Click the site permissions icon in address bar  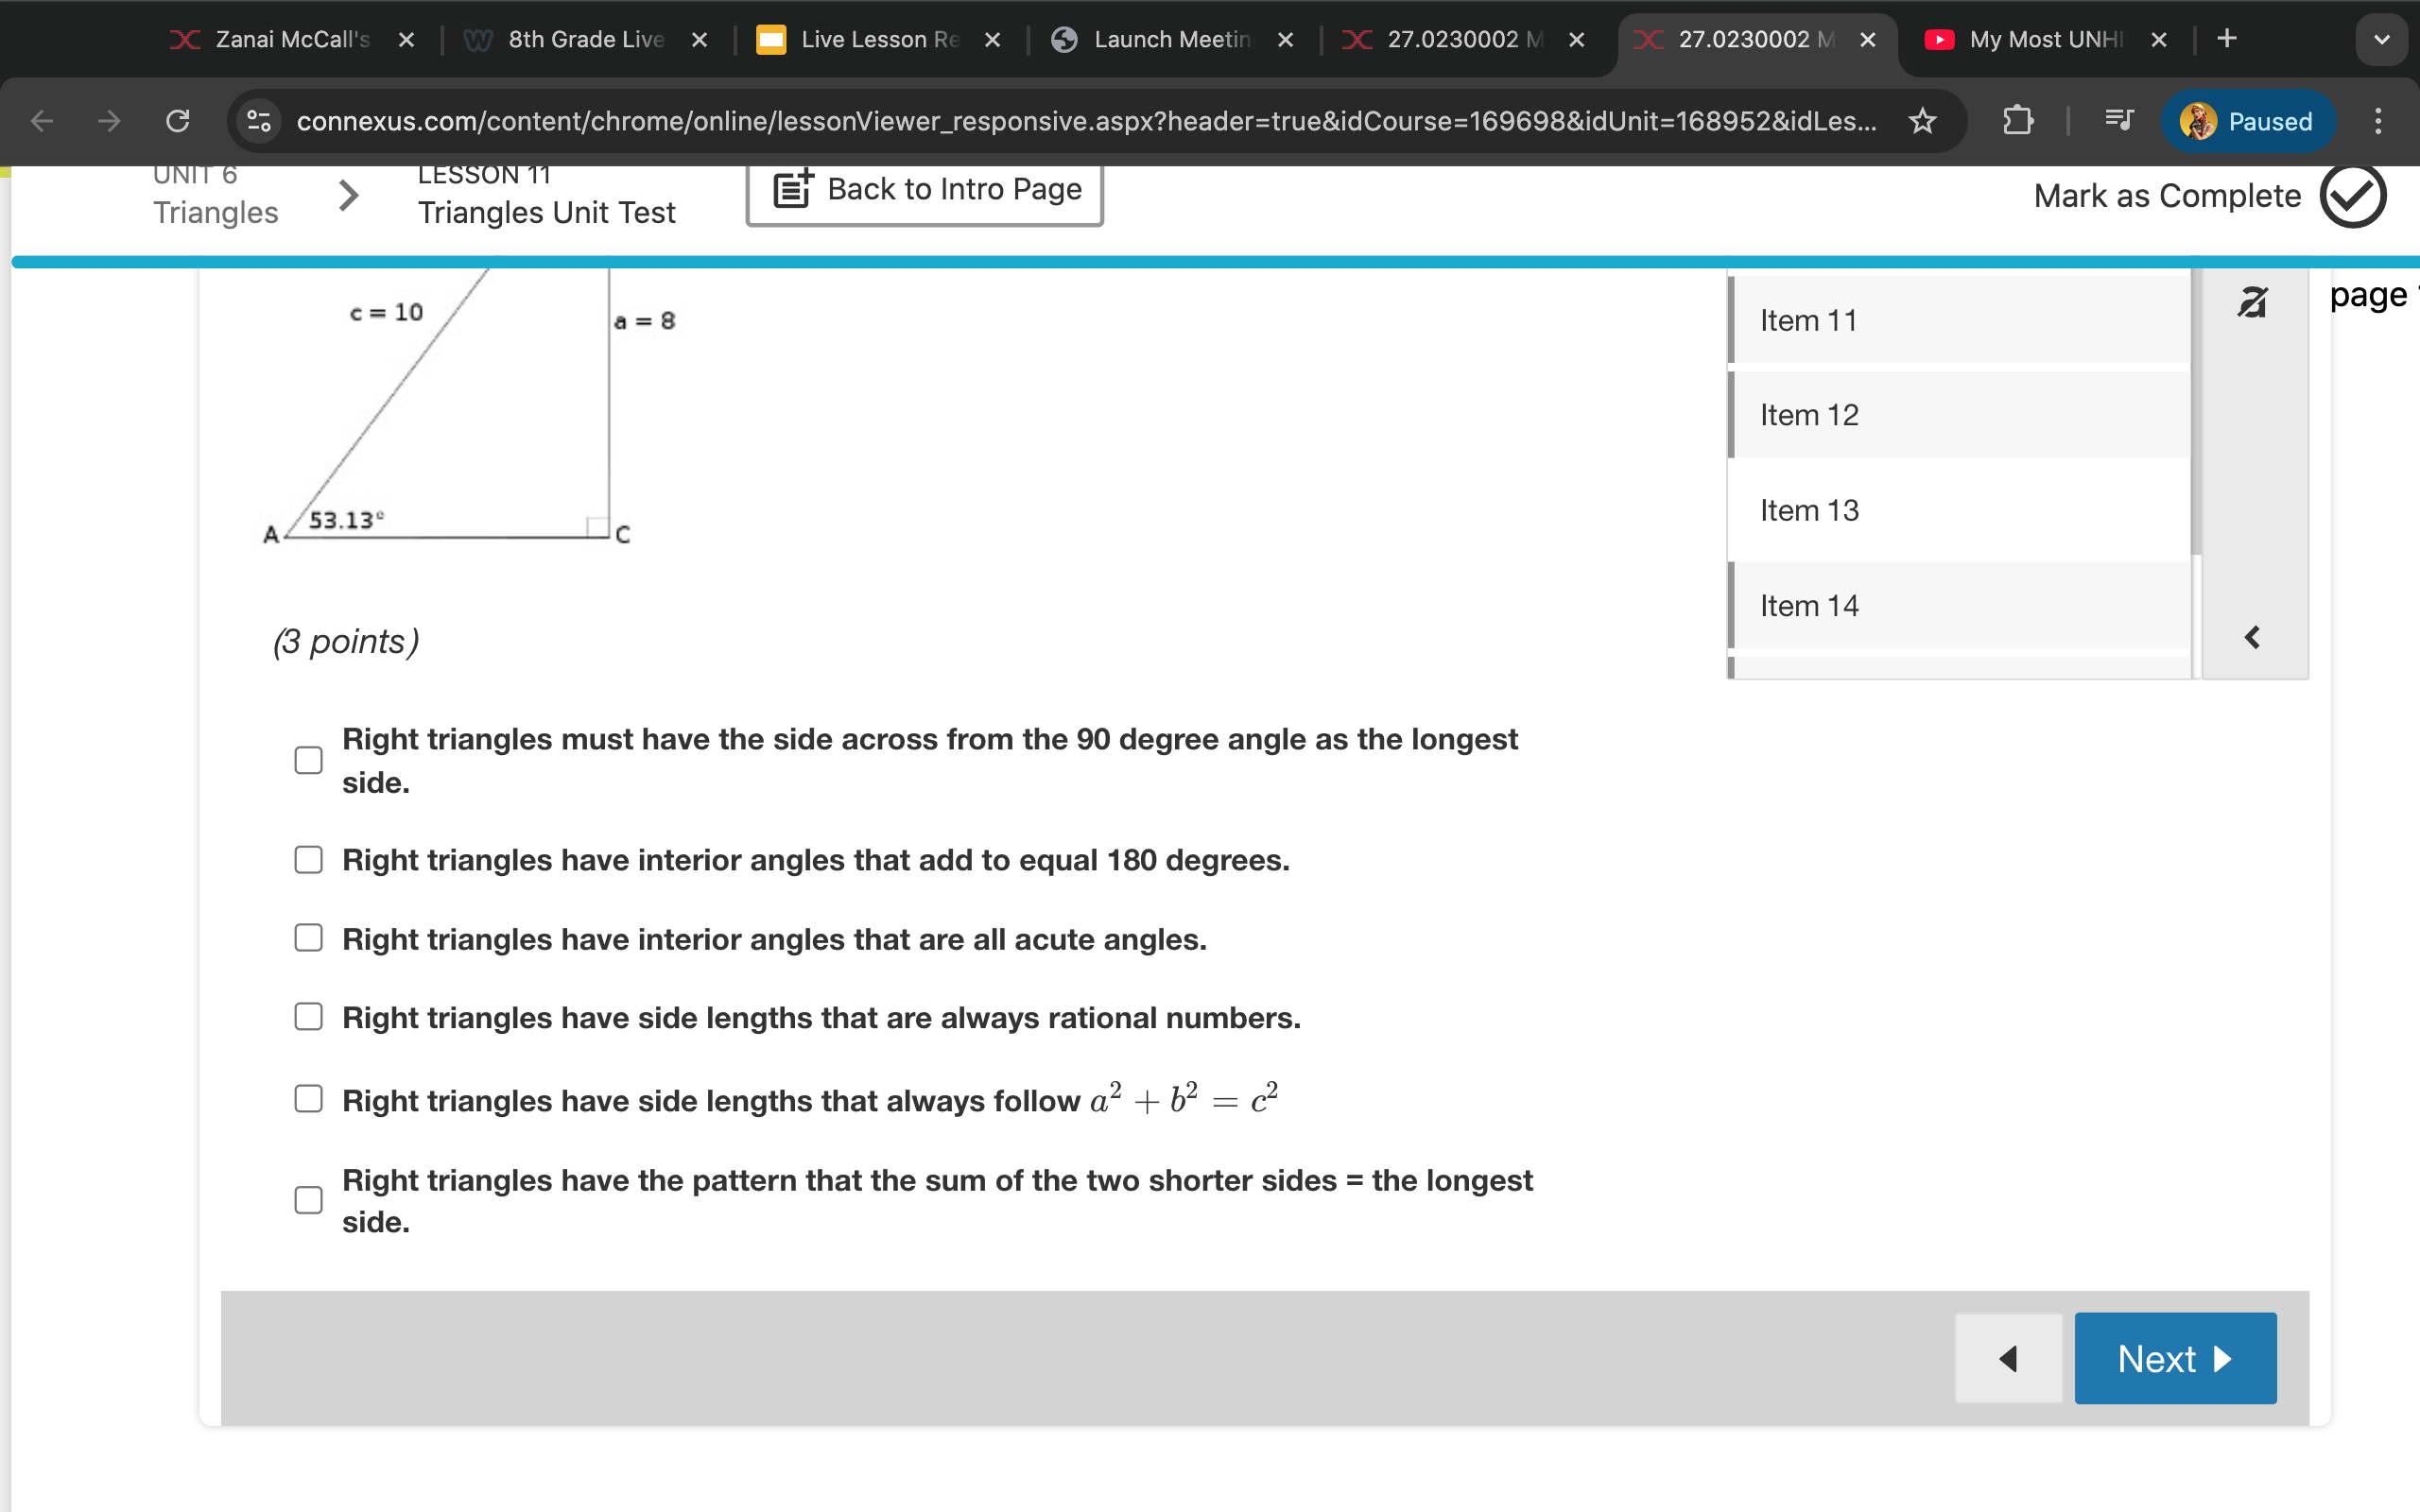pyautogui.click(x=257, y=121)
